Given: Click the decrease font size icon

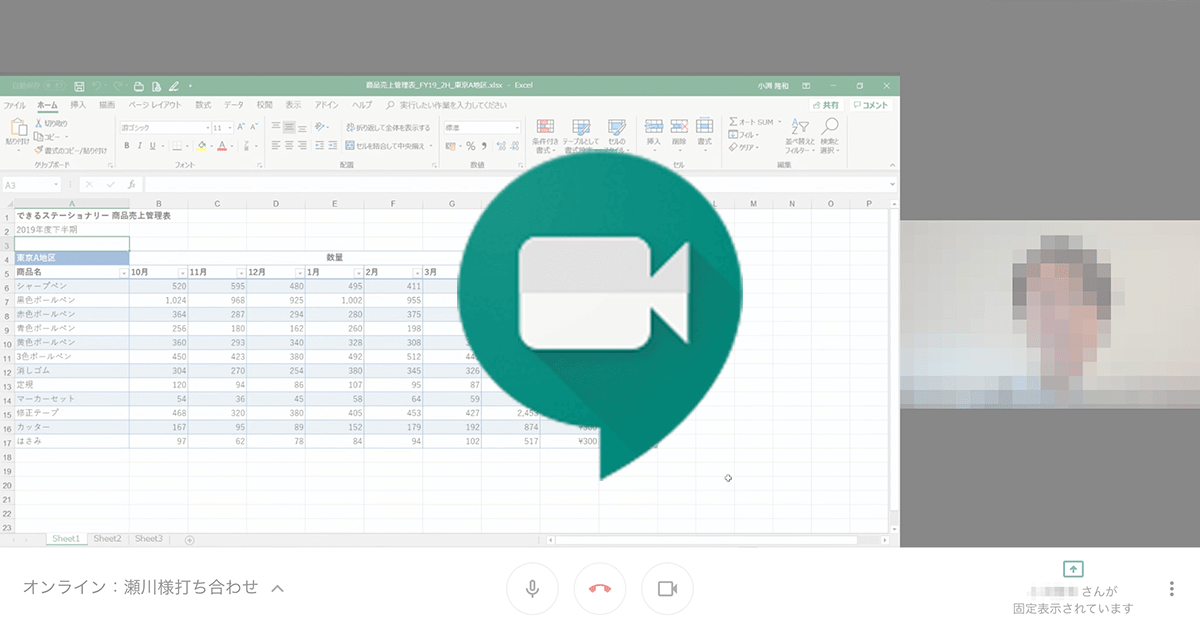Looking at the screenshot, I should [x=255, y=127].
